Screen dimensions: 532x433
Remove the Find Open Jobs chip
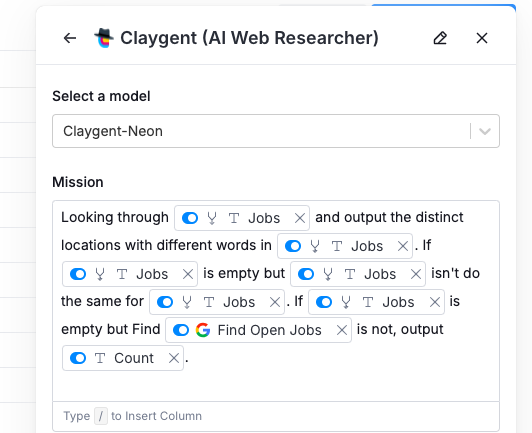tap(342, 330)
